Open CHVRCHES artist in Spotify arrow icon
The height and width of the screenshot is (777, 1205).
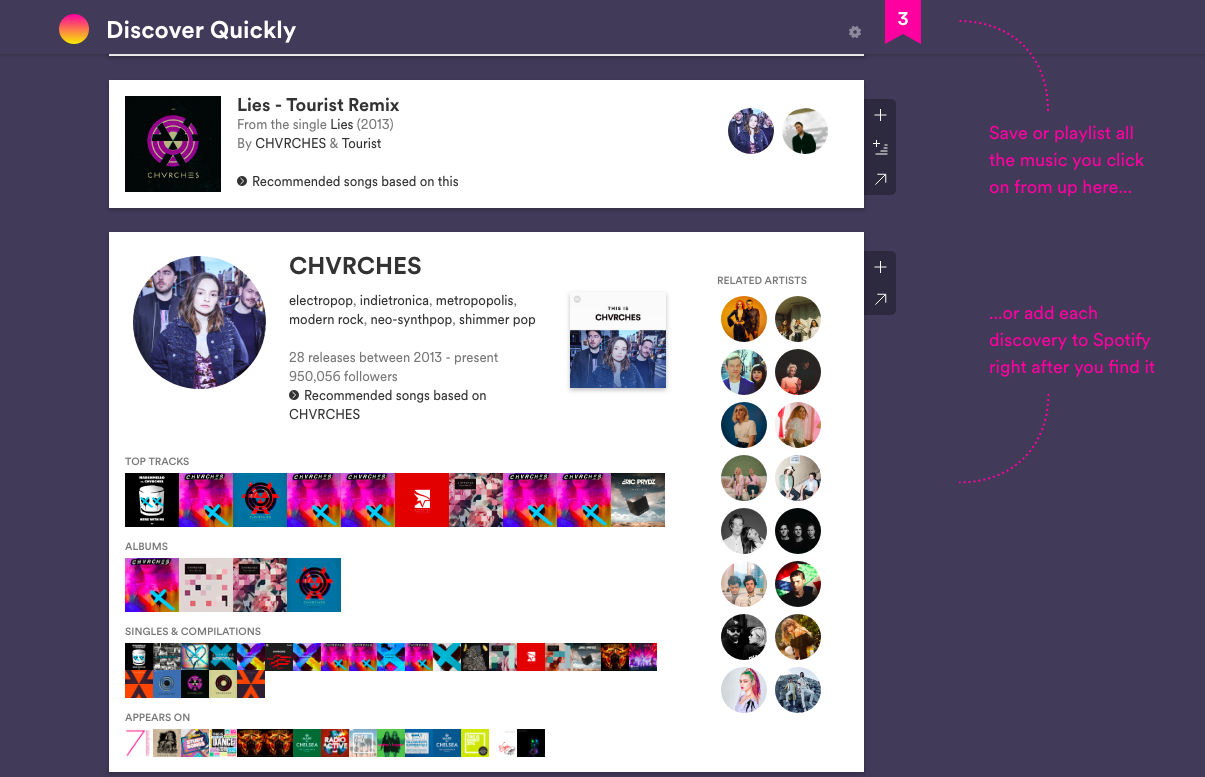point(880,299)
